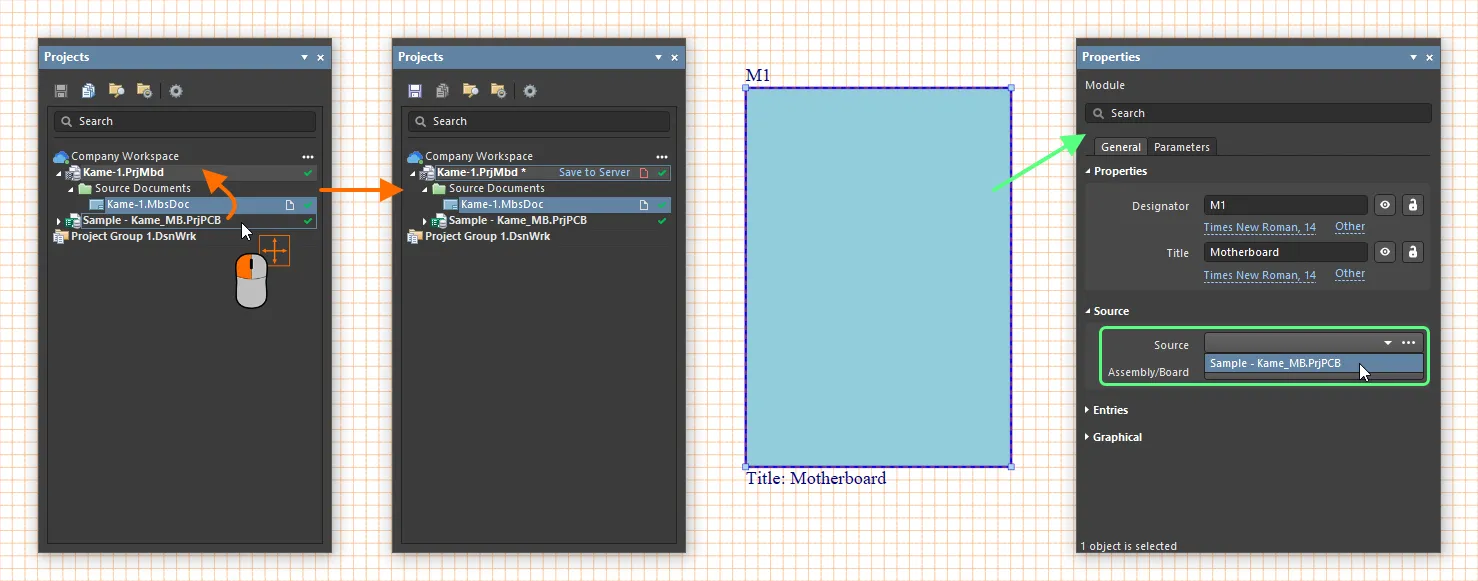Open Company Workspace ellipsis menu, left panel

tap(307, 157)
